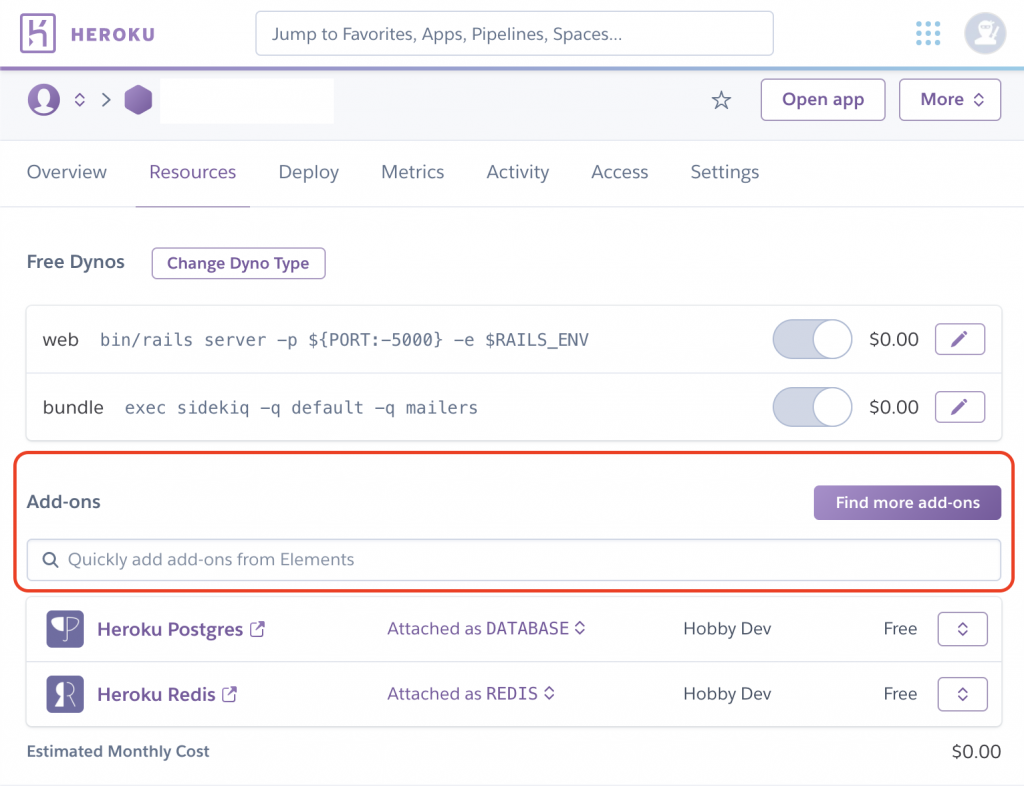Favorite the app with the star icon
The width and height of the screenshot is (1024, 786).
point(721,100)
